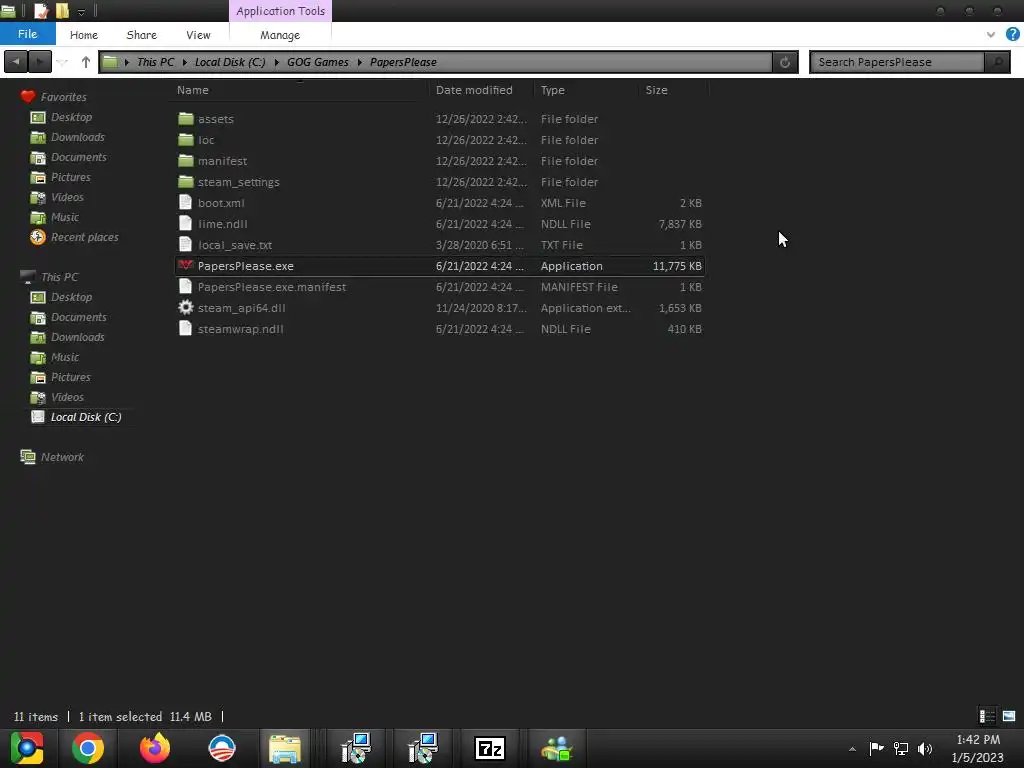Click Favorites in the navigation pane
Screen dimensions: 1024x768
pos(63,97)
